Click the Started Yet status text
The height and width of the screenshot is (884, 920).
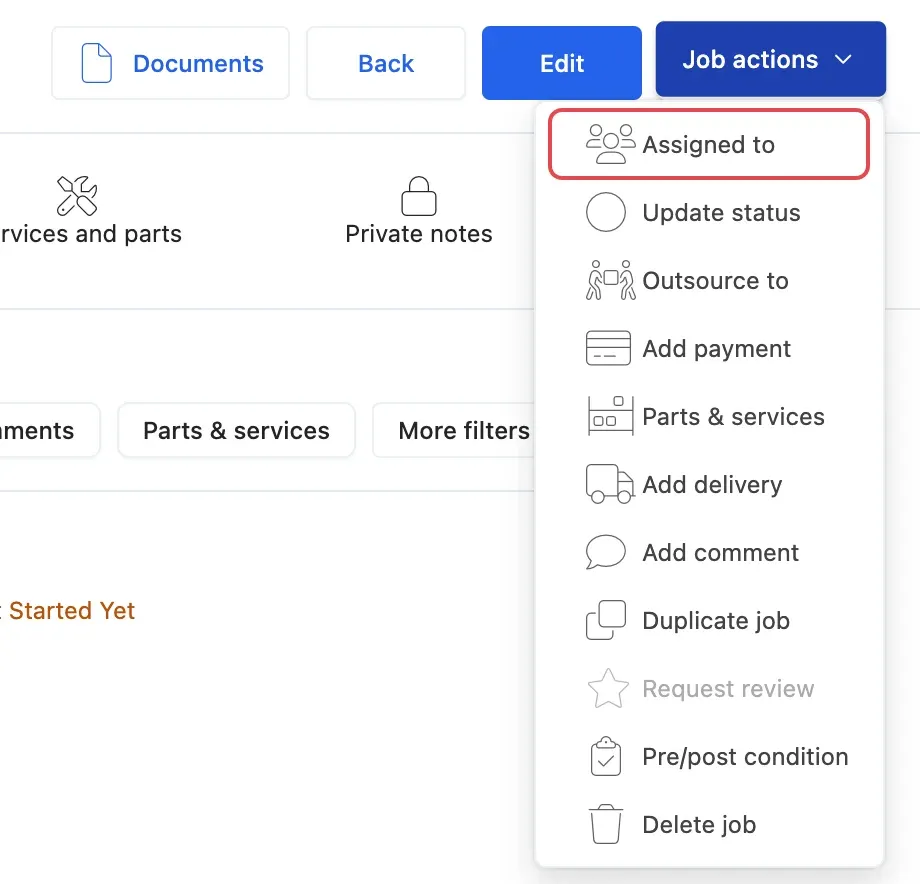[x=72, y=611]
